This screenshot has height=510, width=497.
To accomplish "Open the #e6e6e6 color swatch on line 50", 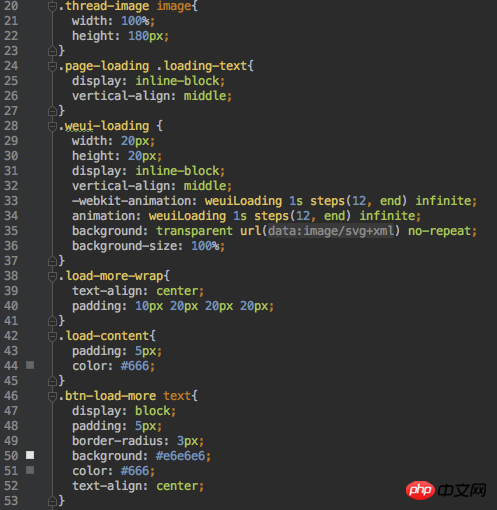I will (x=30, y=455).
